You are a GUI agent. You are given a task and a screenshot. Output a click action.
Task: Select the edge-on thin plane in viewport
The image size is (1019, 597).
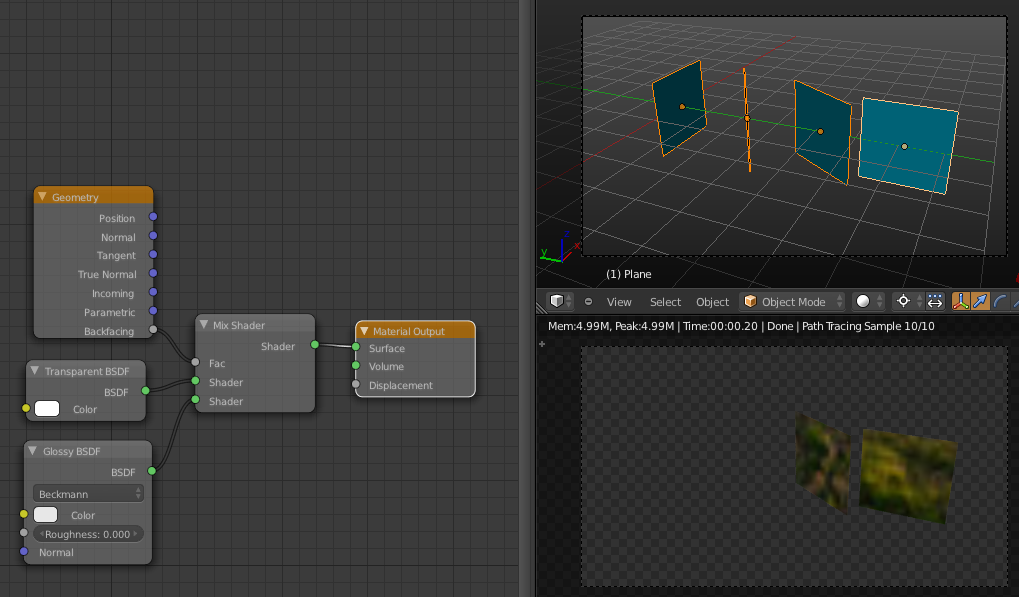pos(747,119)
